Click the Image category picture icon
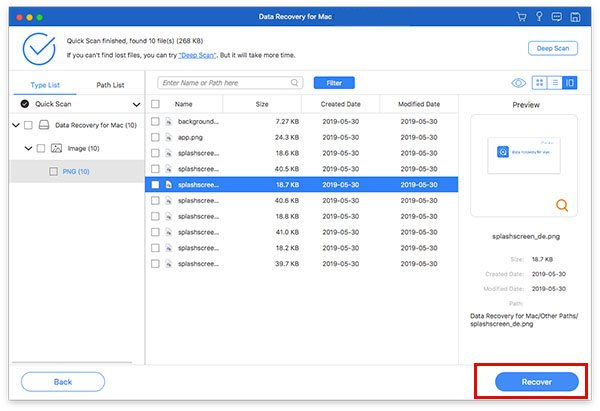This screenshot has width=600, height=411. click(x=56, y=148)
